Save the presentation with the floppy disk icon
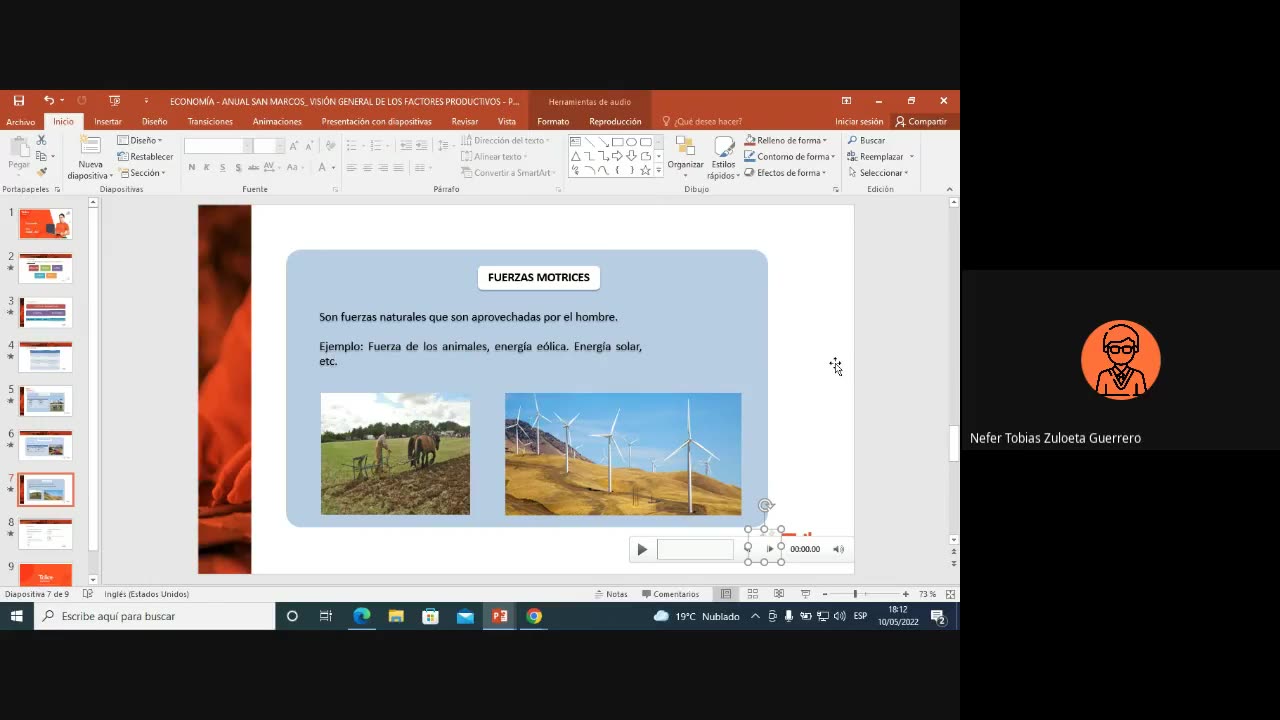The height and width of the screenshot is (720, 1280). click(x=18, y=101)
